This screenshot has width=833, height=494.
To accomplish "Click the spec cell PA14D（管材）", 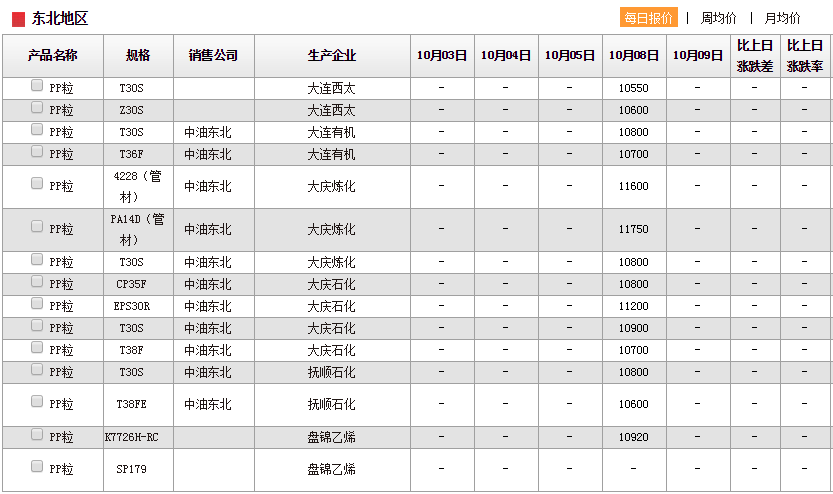I will (137, 229).
